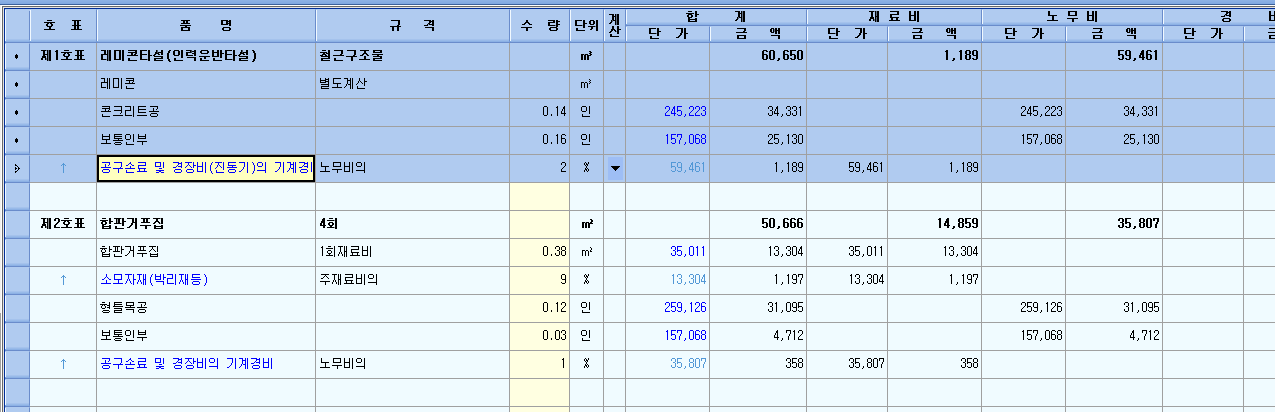Image resolution: width=1275 pixels, height=412 pixels.
Task: Select the 형틀목공 item cell
Action: click(x=206, y=308)
